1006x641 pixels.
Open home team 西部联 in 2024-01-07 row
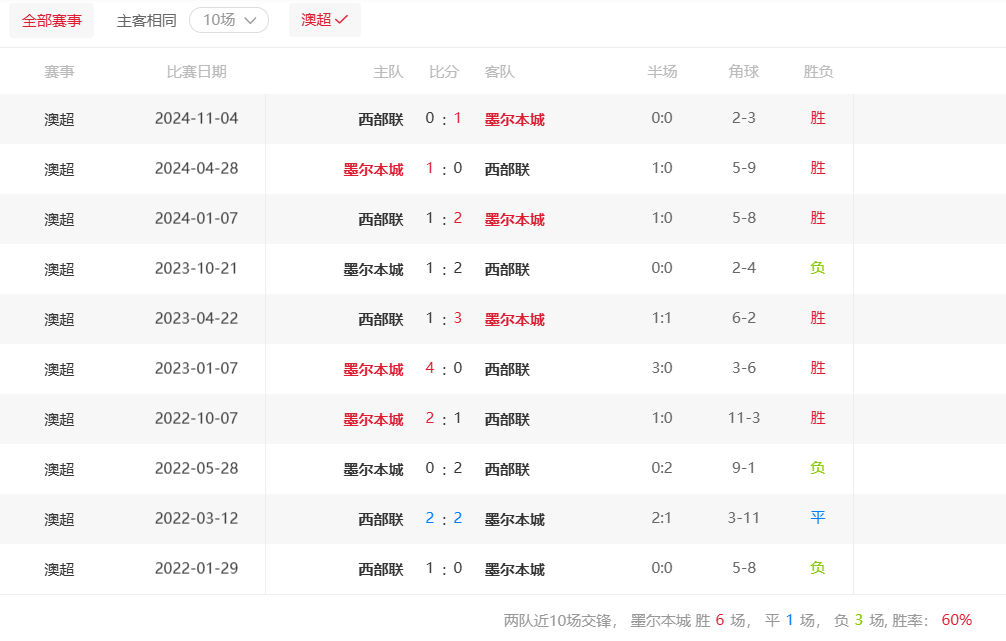tap(381, 219)
